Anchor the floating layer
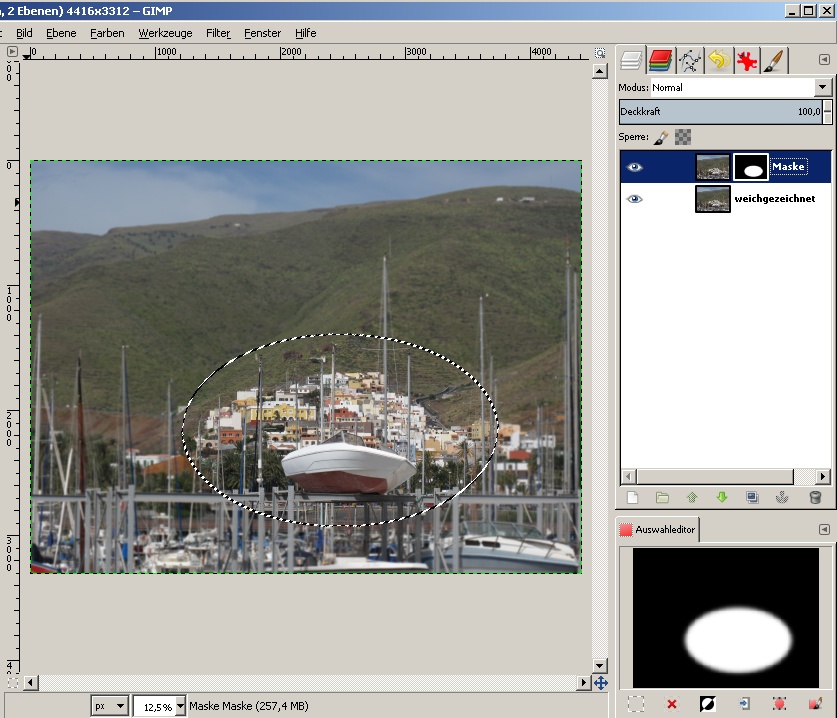Viewport: 837px width, 718px height. pos(784,497)
